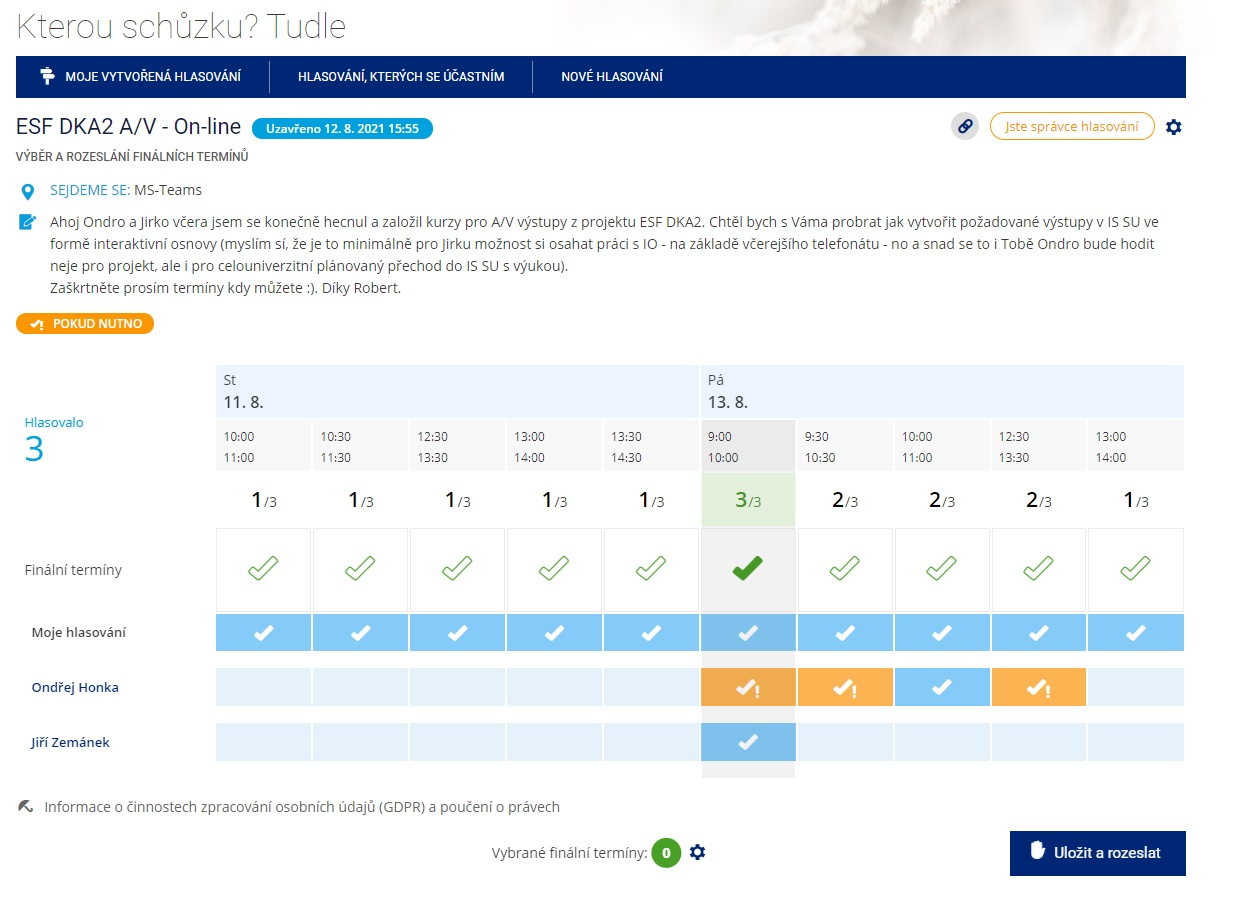Click the gavel icon next to GDPR info
Viewport: 1235px width, 907px height.
click(26, 806)
